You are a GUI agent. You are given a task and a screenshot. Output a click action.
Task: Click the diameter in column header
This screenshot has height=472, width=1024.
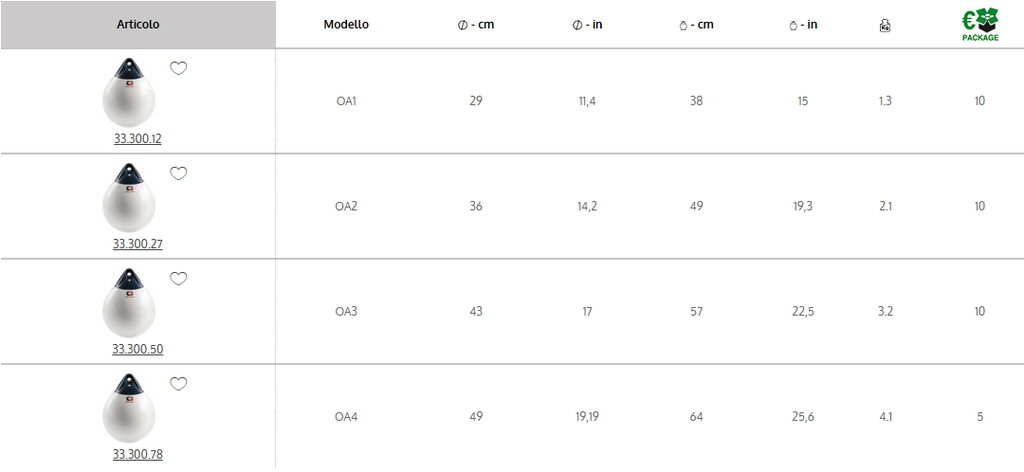(587, 25)
